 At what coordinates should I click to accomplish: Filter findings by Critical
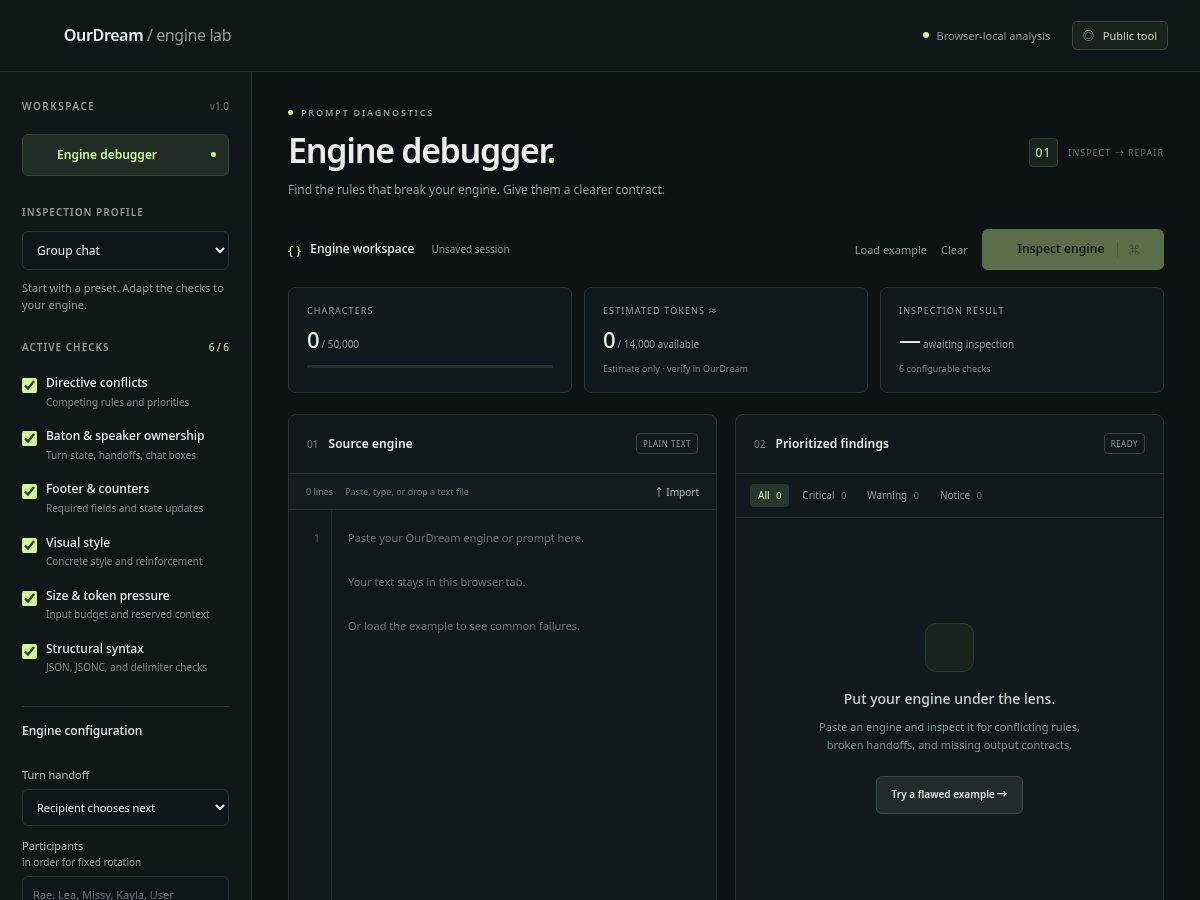pyautogui.click(x=824, y=495)
